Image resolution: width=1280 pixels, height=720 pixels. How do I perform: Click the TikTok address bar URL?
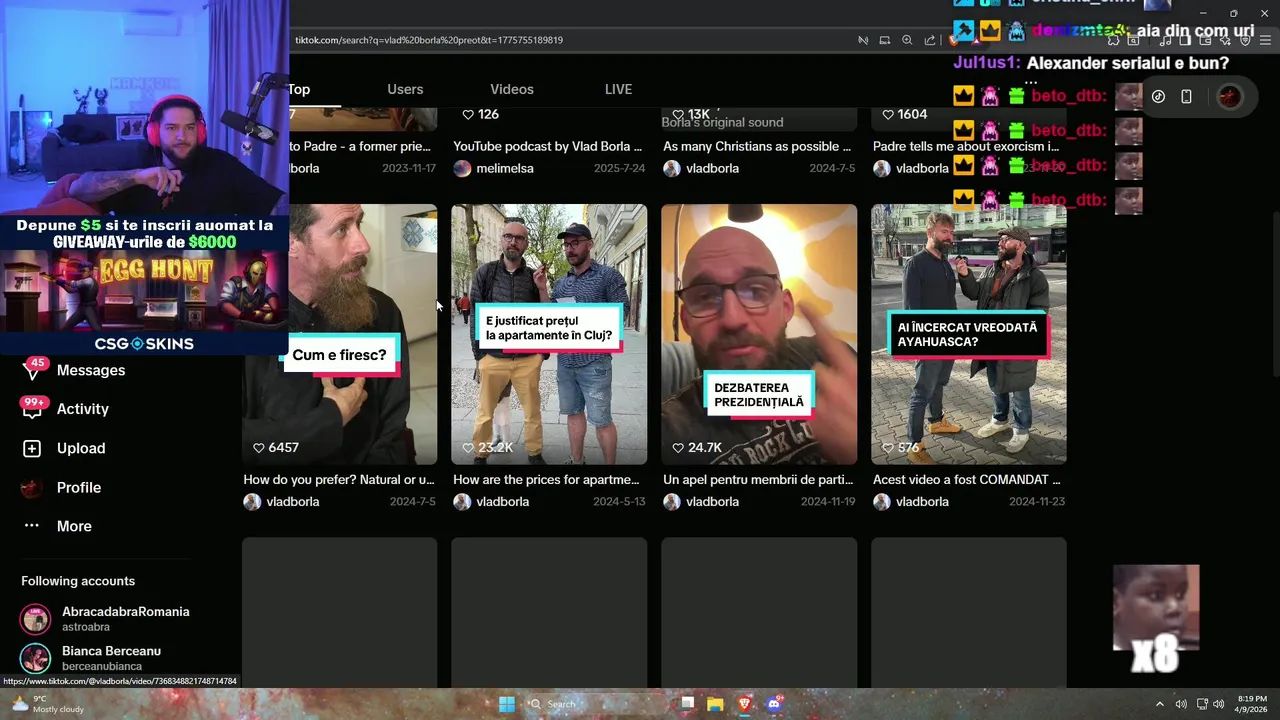point(429,40)
